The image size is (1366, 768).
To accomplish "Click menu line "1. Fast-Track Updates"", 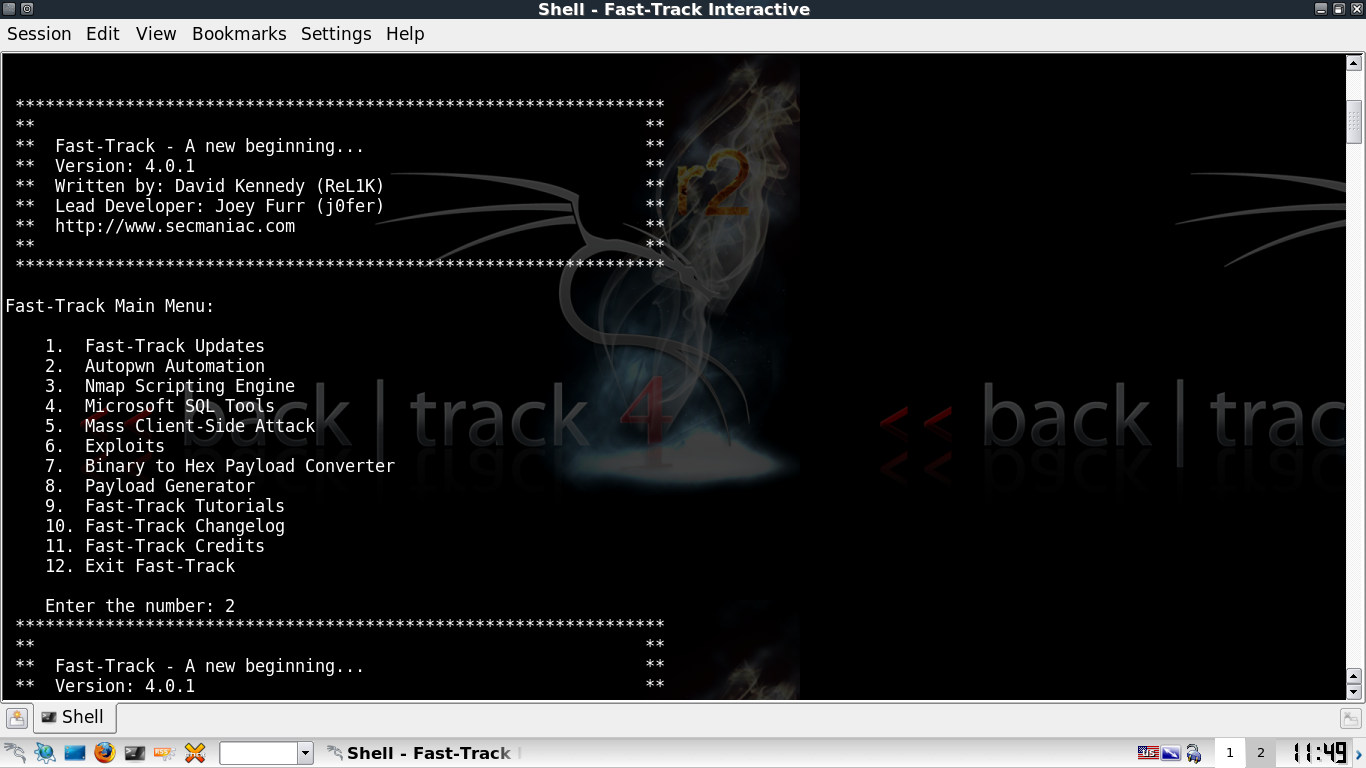I will point(155,346).
